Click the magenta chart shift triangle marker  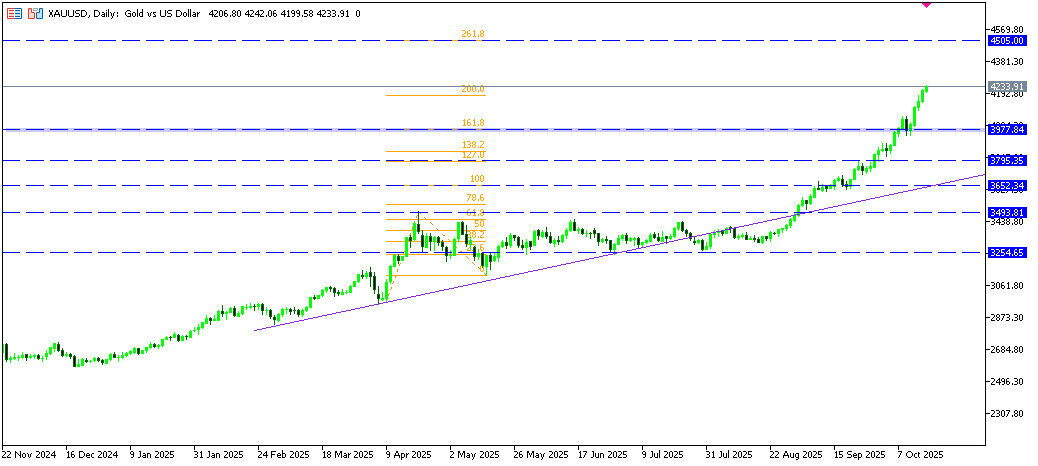pos(925,4)
